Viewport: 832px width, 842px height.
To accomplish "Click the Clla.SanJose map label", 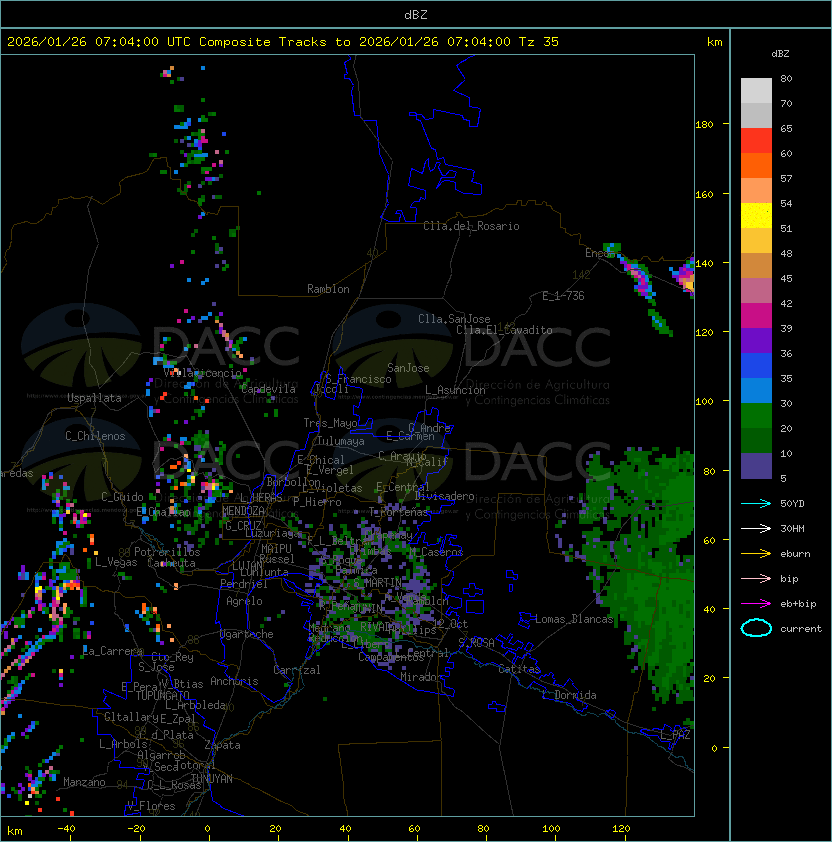I will [454, 319].
